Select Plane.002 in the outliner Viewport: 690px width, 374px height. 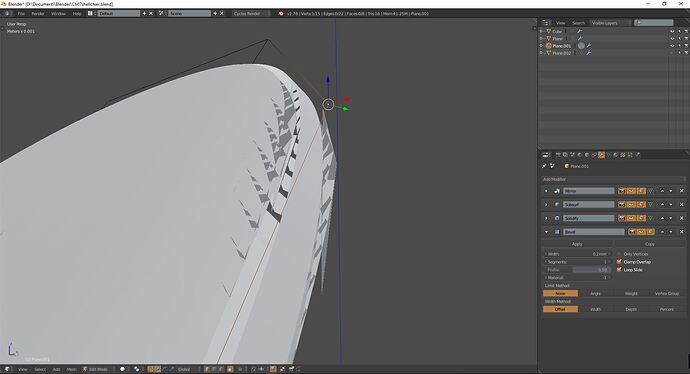(x=562, y=53)
